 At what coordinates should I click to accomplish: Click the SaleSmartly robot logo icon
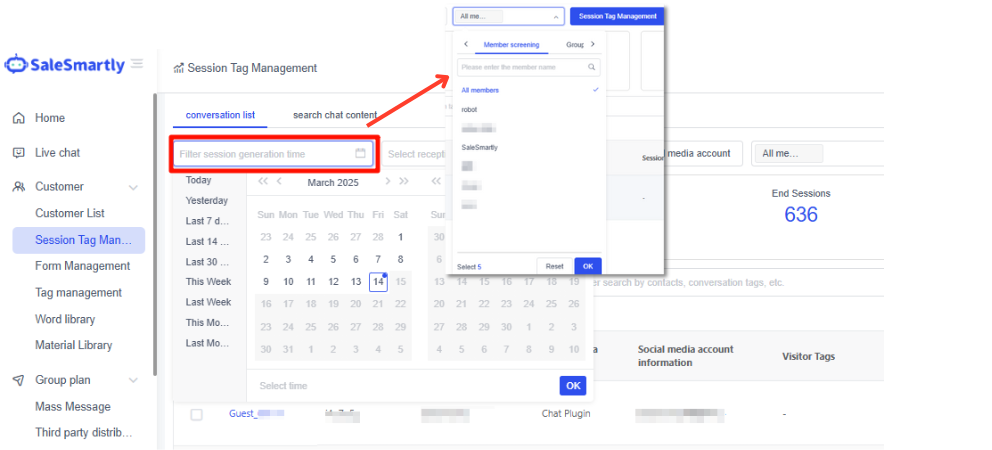coord(15,65)
